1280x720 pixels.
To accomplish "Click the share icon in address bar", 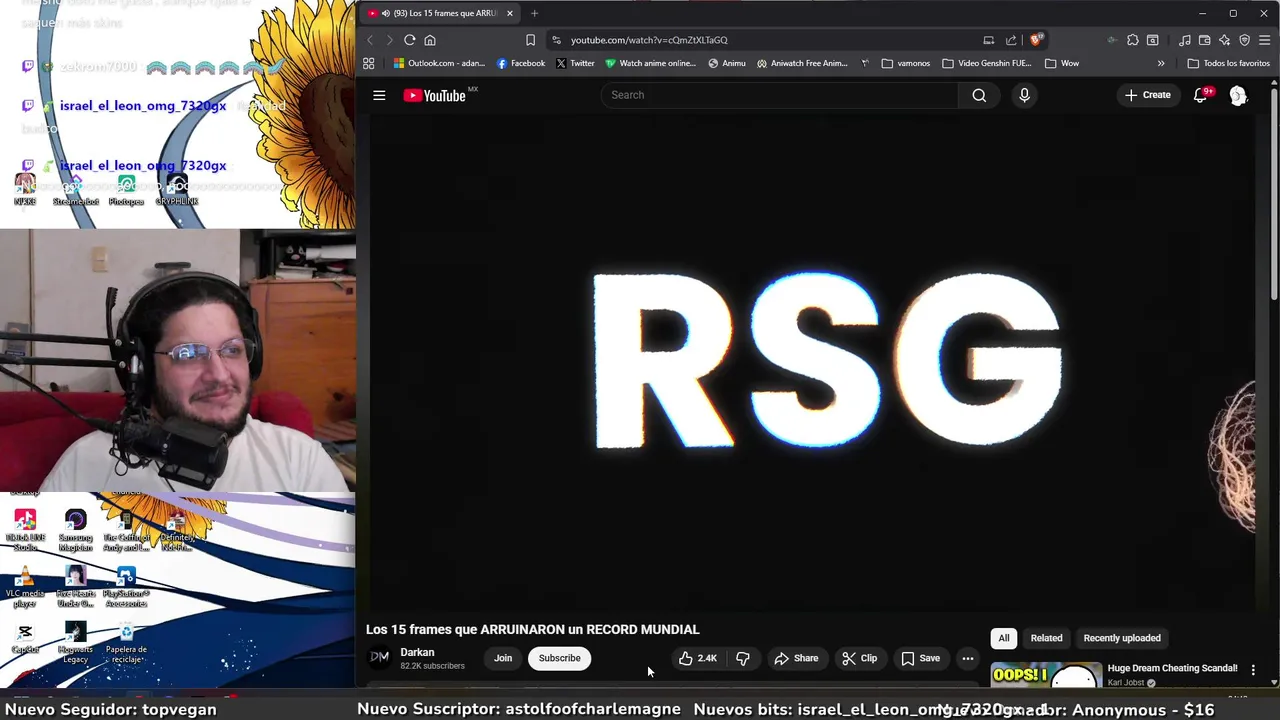I will point(1011,40).
